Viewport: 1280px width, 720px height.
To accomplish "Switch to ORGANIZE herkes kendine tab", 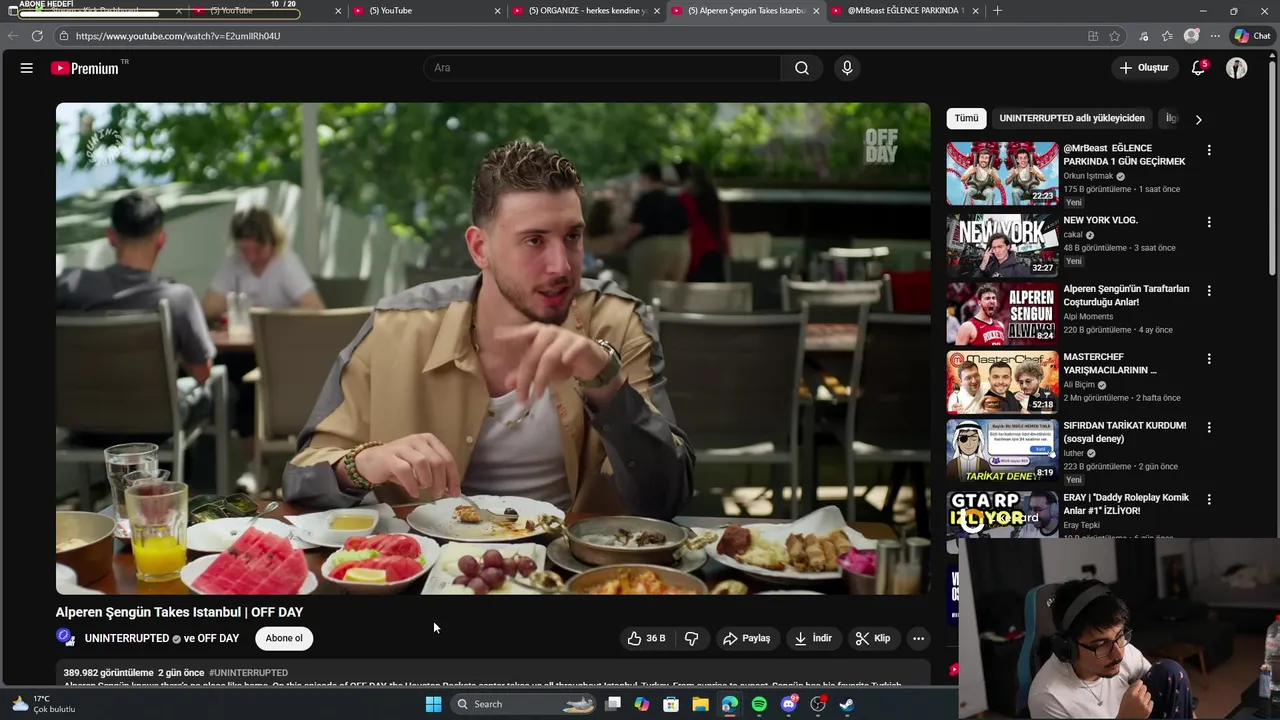I will click(x=585, y=11).
